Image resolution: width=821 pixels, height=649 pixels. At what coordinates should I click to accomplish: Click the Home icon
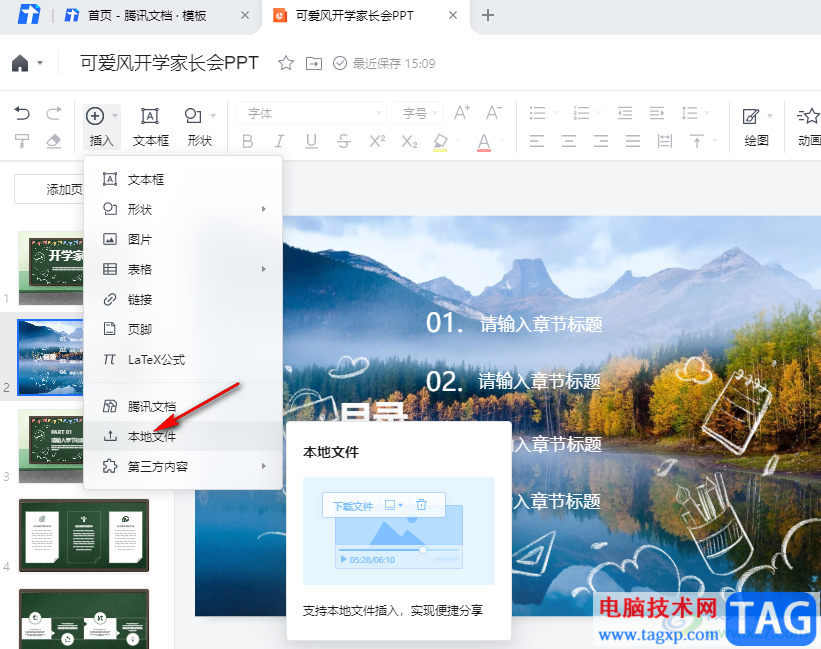20,63
